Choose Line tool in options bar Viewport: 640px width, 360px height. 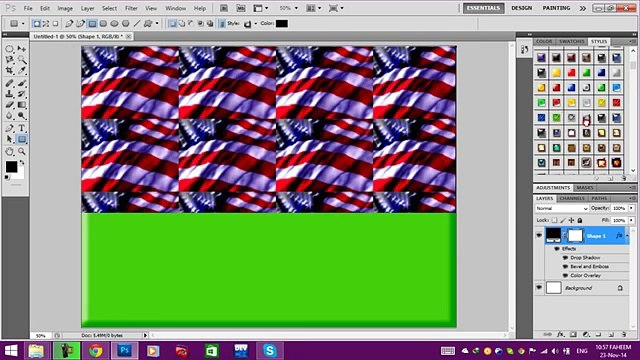coord(137,24)
